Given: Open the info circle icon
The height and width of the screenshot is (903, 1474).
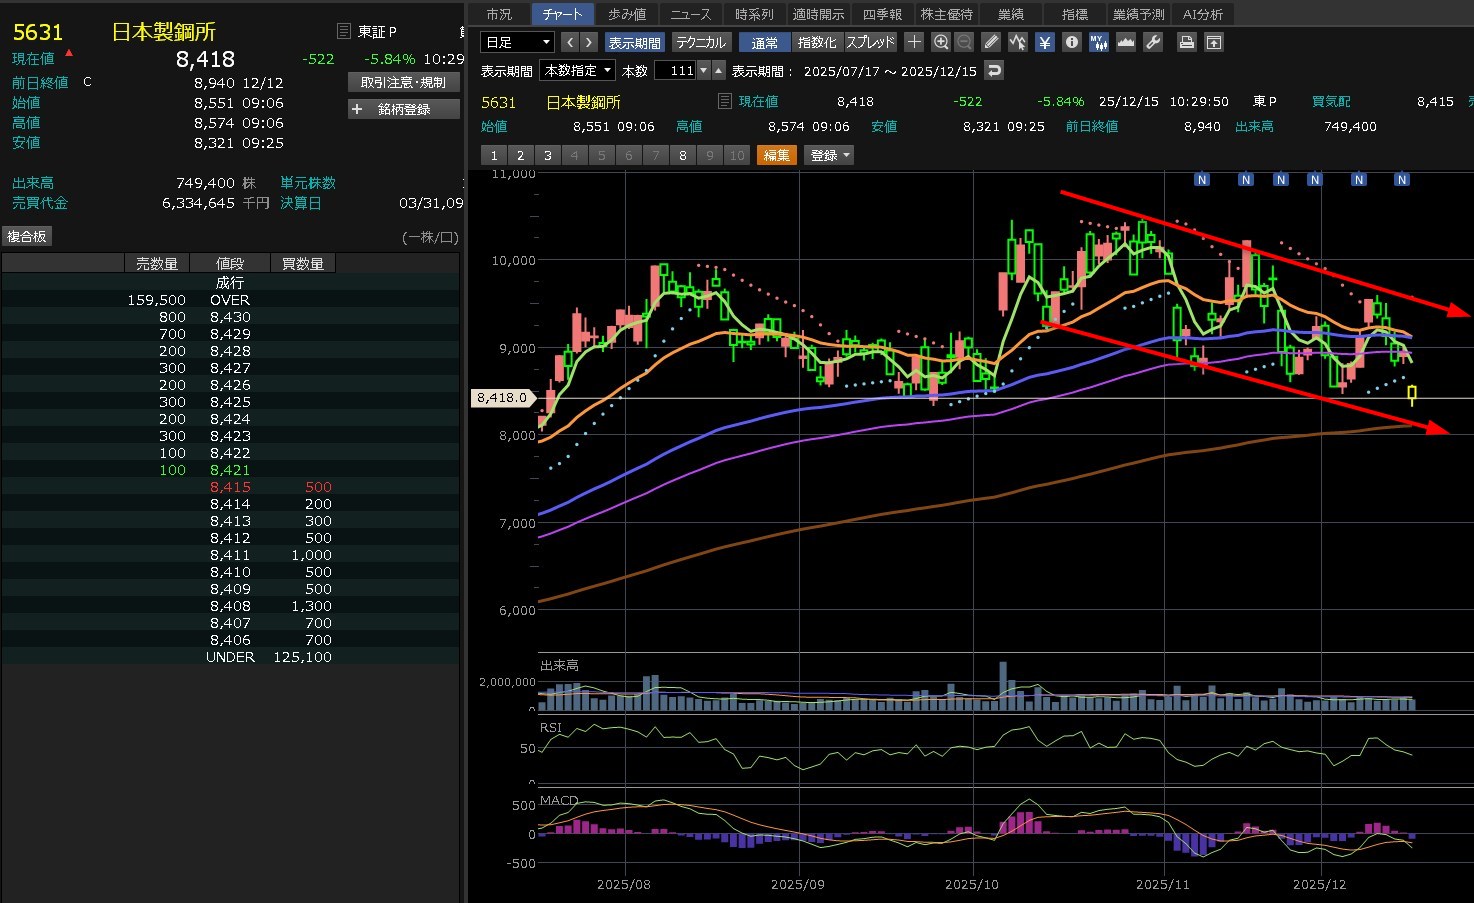Looking at the screenshot, I should click(1072, 42).
